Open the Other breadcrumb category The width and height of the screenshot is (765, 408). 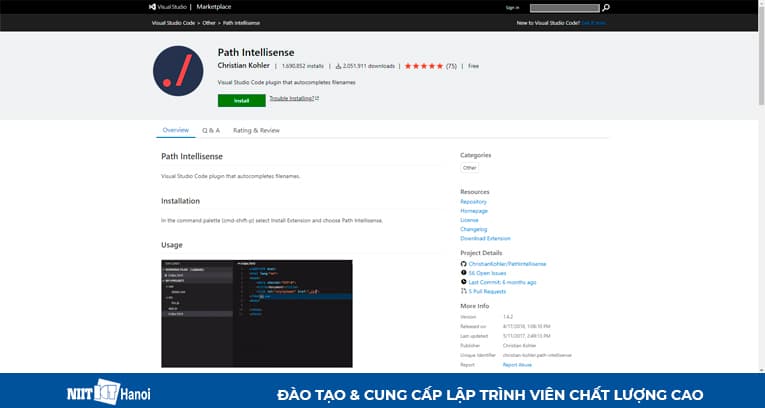209,23
